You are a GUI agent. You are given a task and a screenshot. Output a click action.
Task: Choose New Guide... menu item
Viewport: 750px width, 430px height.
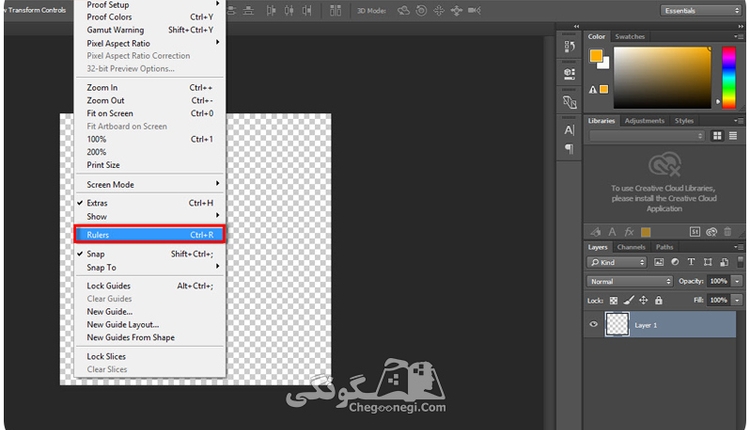150,311
